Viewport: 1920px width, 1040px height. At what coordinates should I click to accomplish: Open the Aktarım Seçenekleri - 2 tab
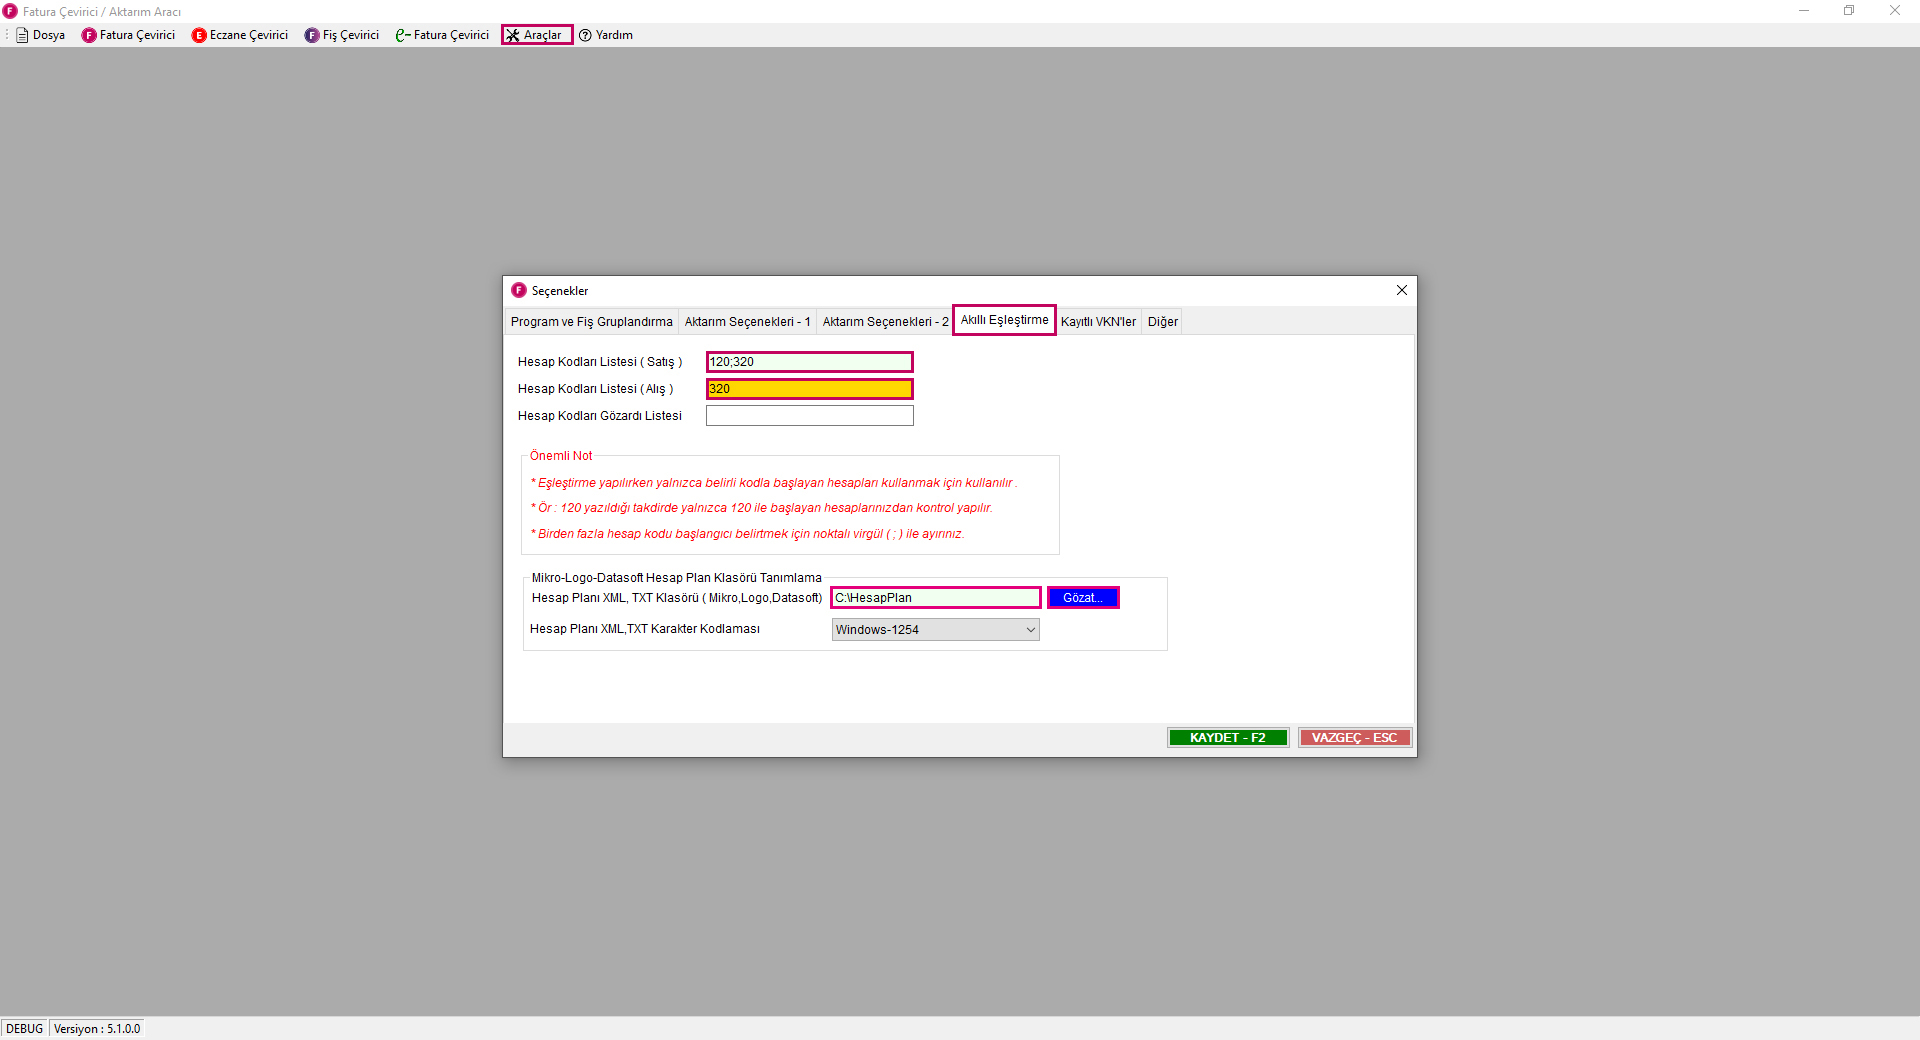coord(885,322)
